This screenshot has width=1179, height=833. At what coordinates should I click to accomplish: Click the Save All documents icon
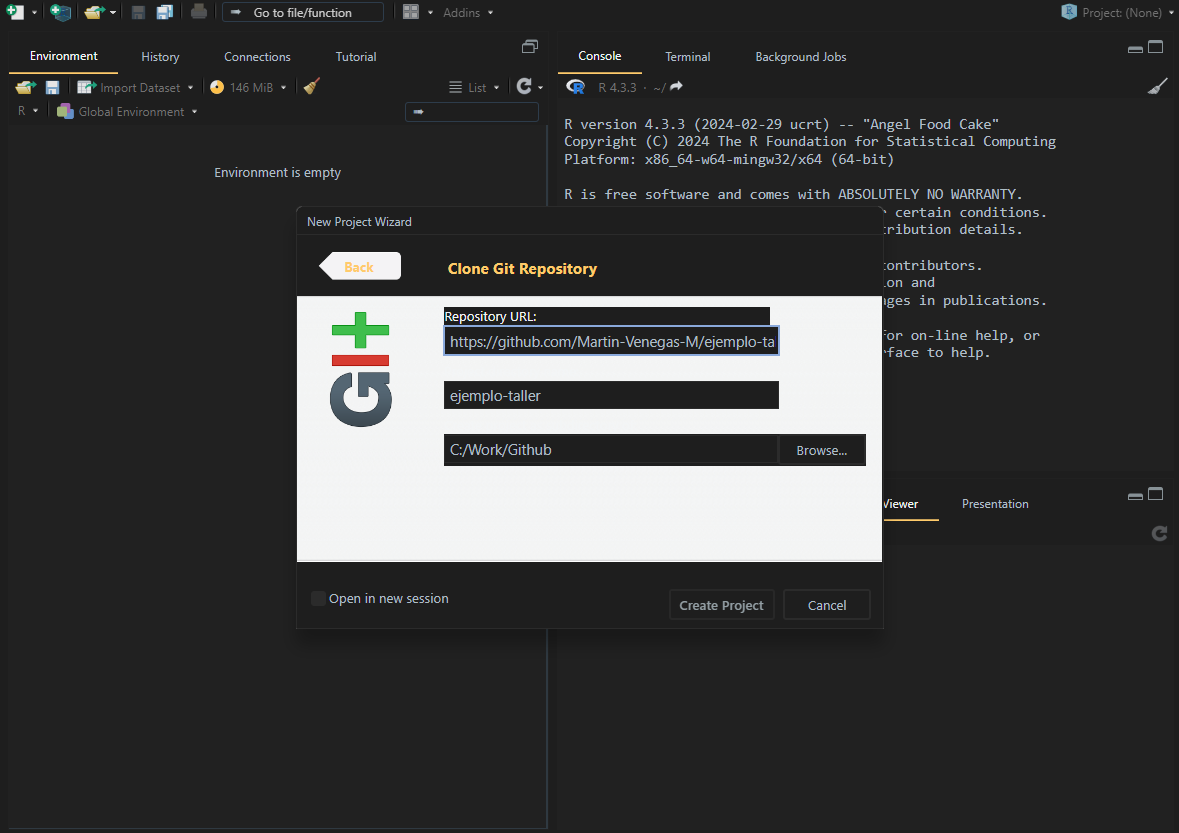click(165, 12)
